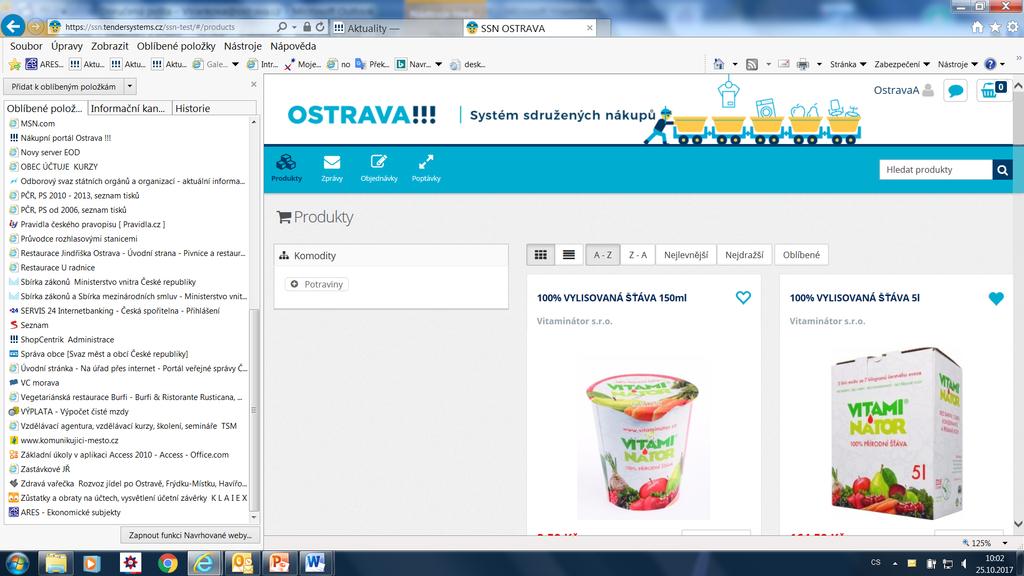Open the Zabezpečení dropdown
Screen dimensions: 1024x576
[902, 64]
